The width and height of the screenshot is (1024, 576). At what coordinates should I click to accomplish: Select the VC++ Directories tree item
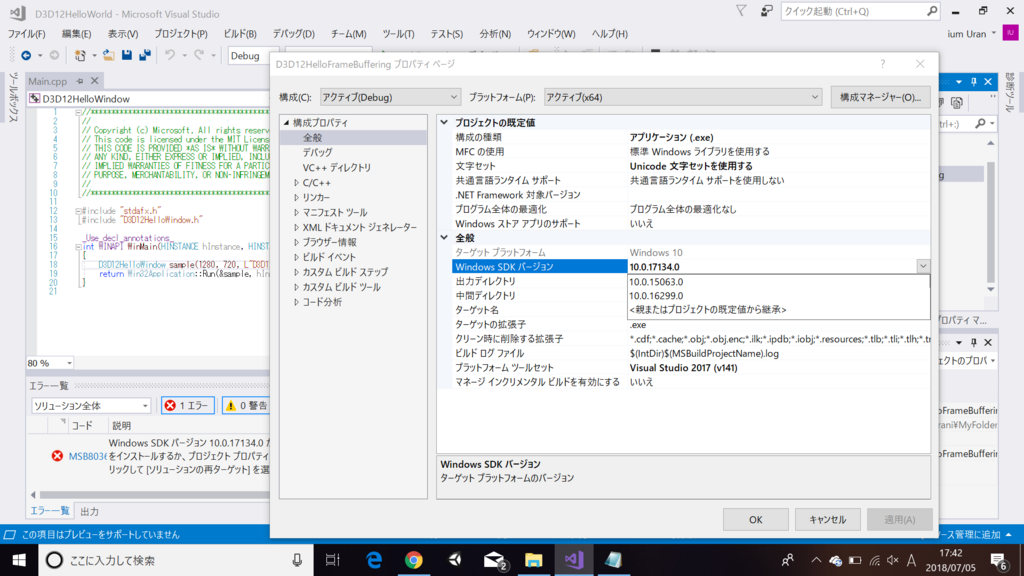pos(336,168)
